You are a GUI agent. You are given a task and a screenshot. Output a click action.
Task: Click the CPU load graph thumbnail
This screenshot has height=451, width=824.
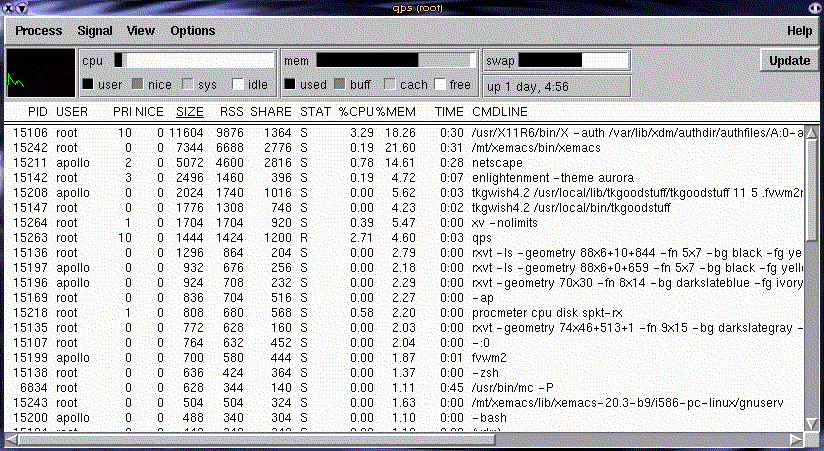click(39, 73)
